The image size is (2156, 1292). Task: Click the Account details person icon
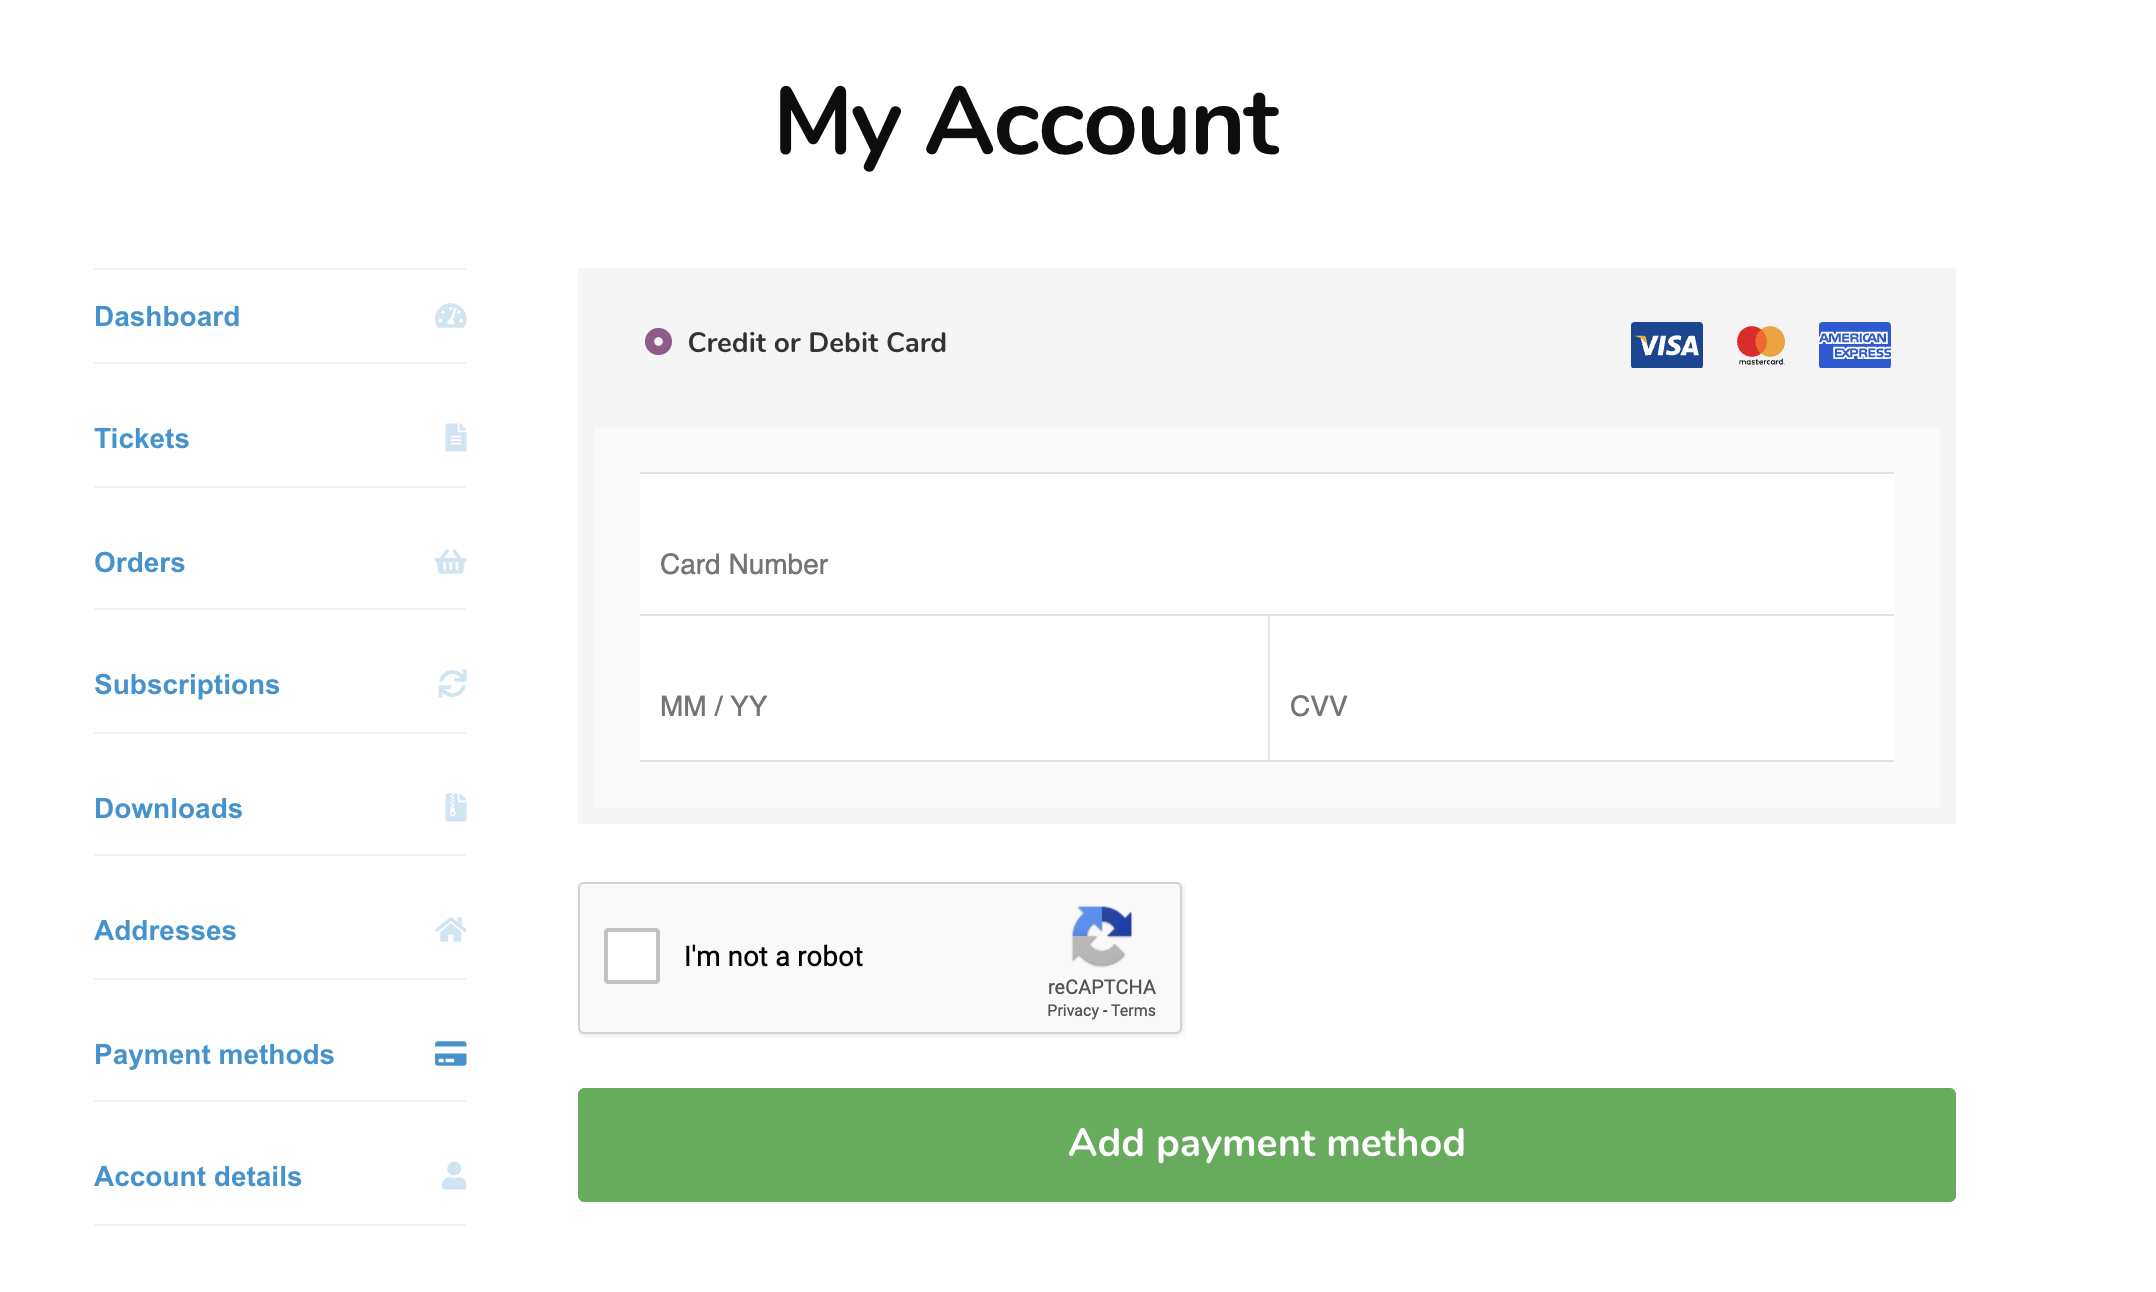coord(452,1176)
